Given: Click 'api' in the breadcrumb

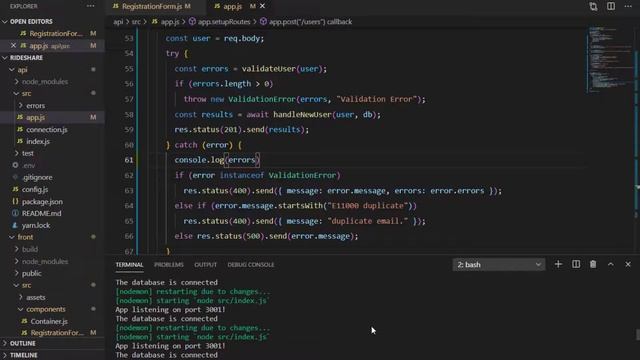Looking at the screenshot, I should pos(118,22).
